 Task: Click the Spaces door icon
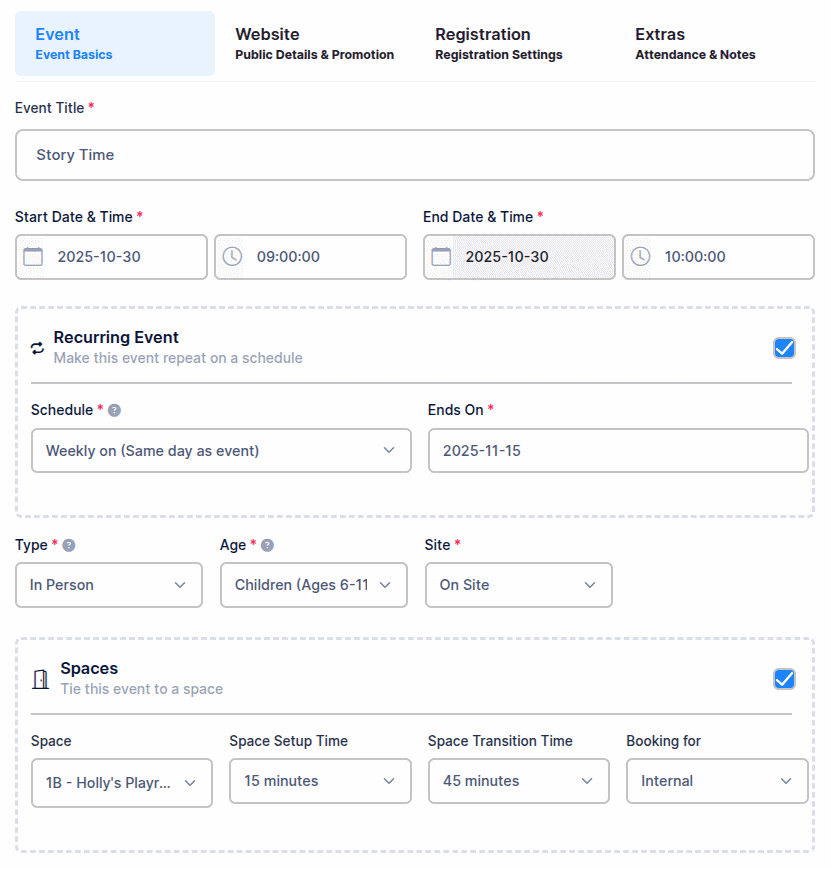(x=40, y=679)
